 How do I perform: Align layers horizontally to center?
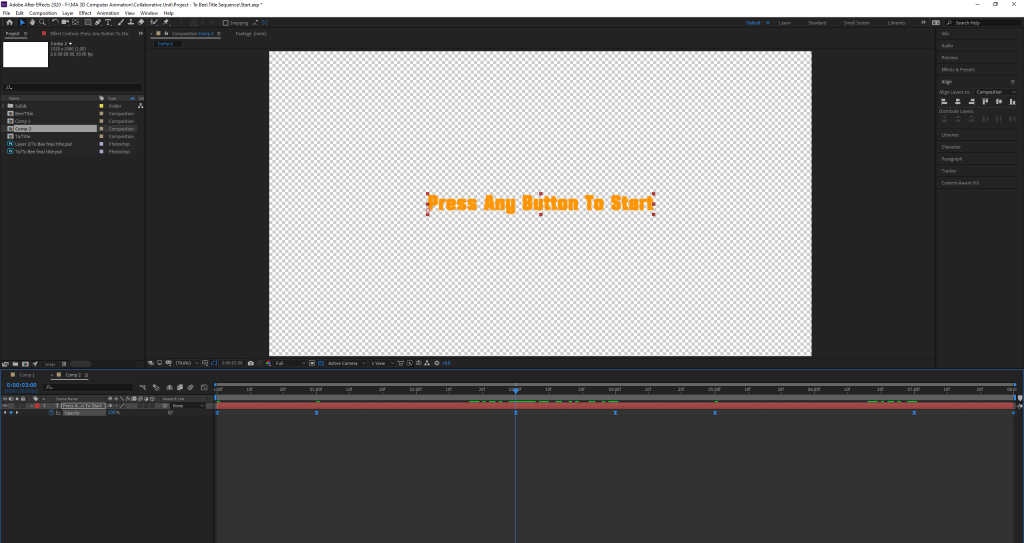(x=957, y=101)
